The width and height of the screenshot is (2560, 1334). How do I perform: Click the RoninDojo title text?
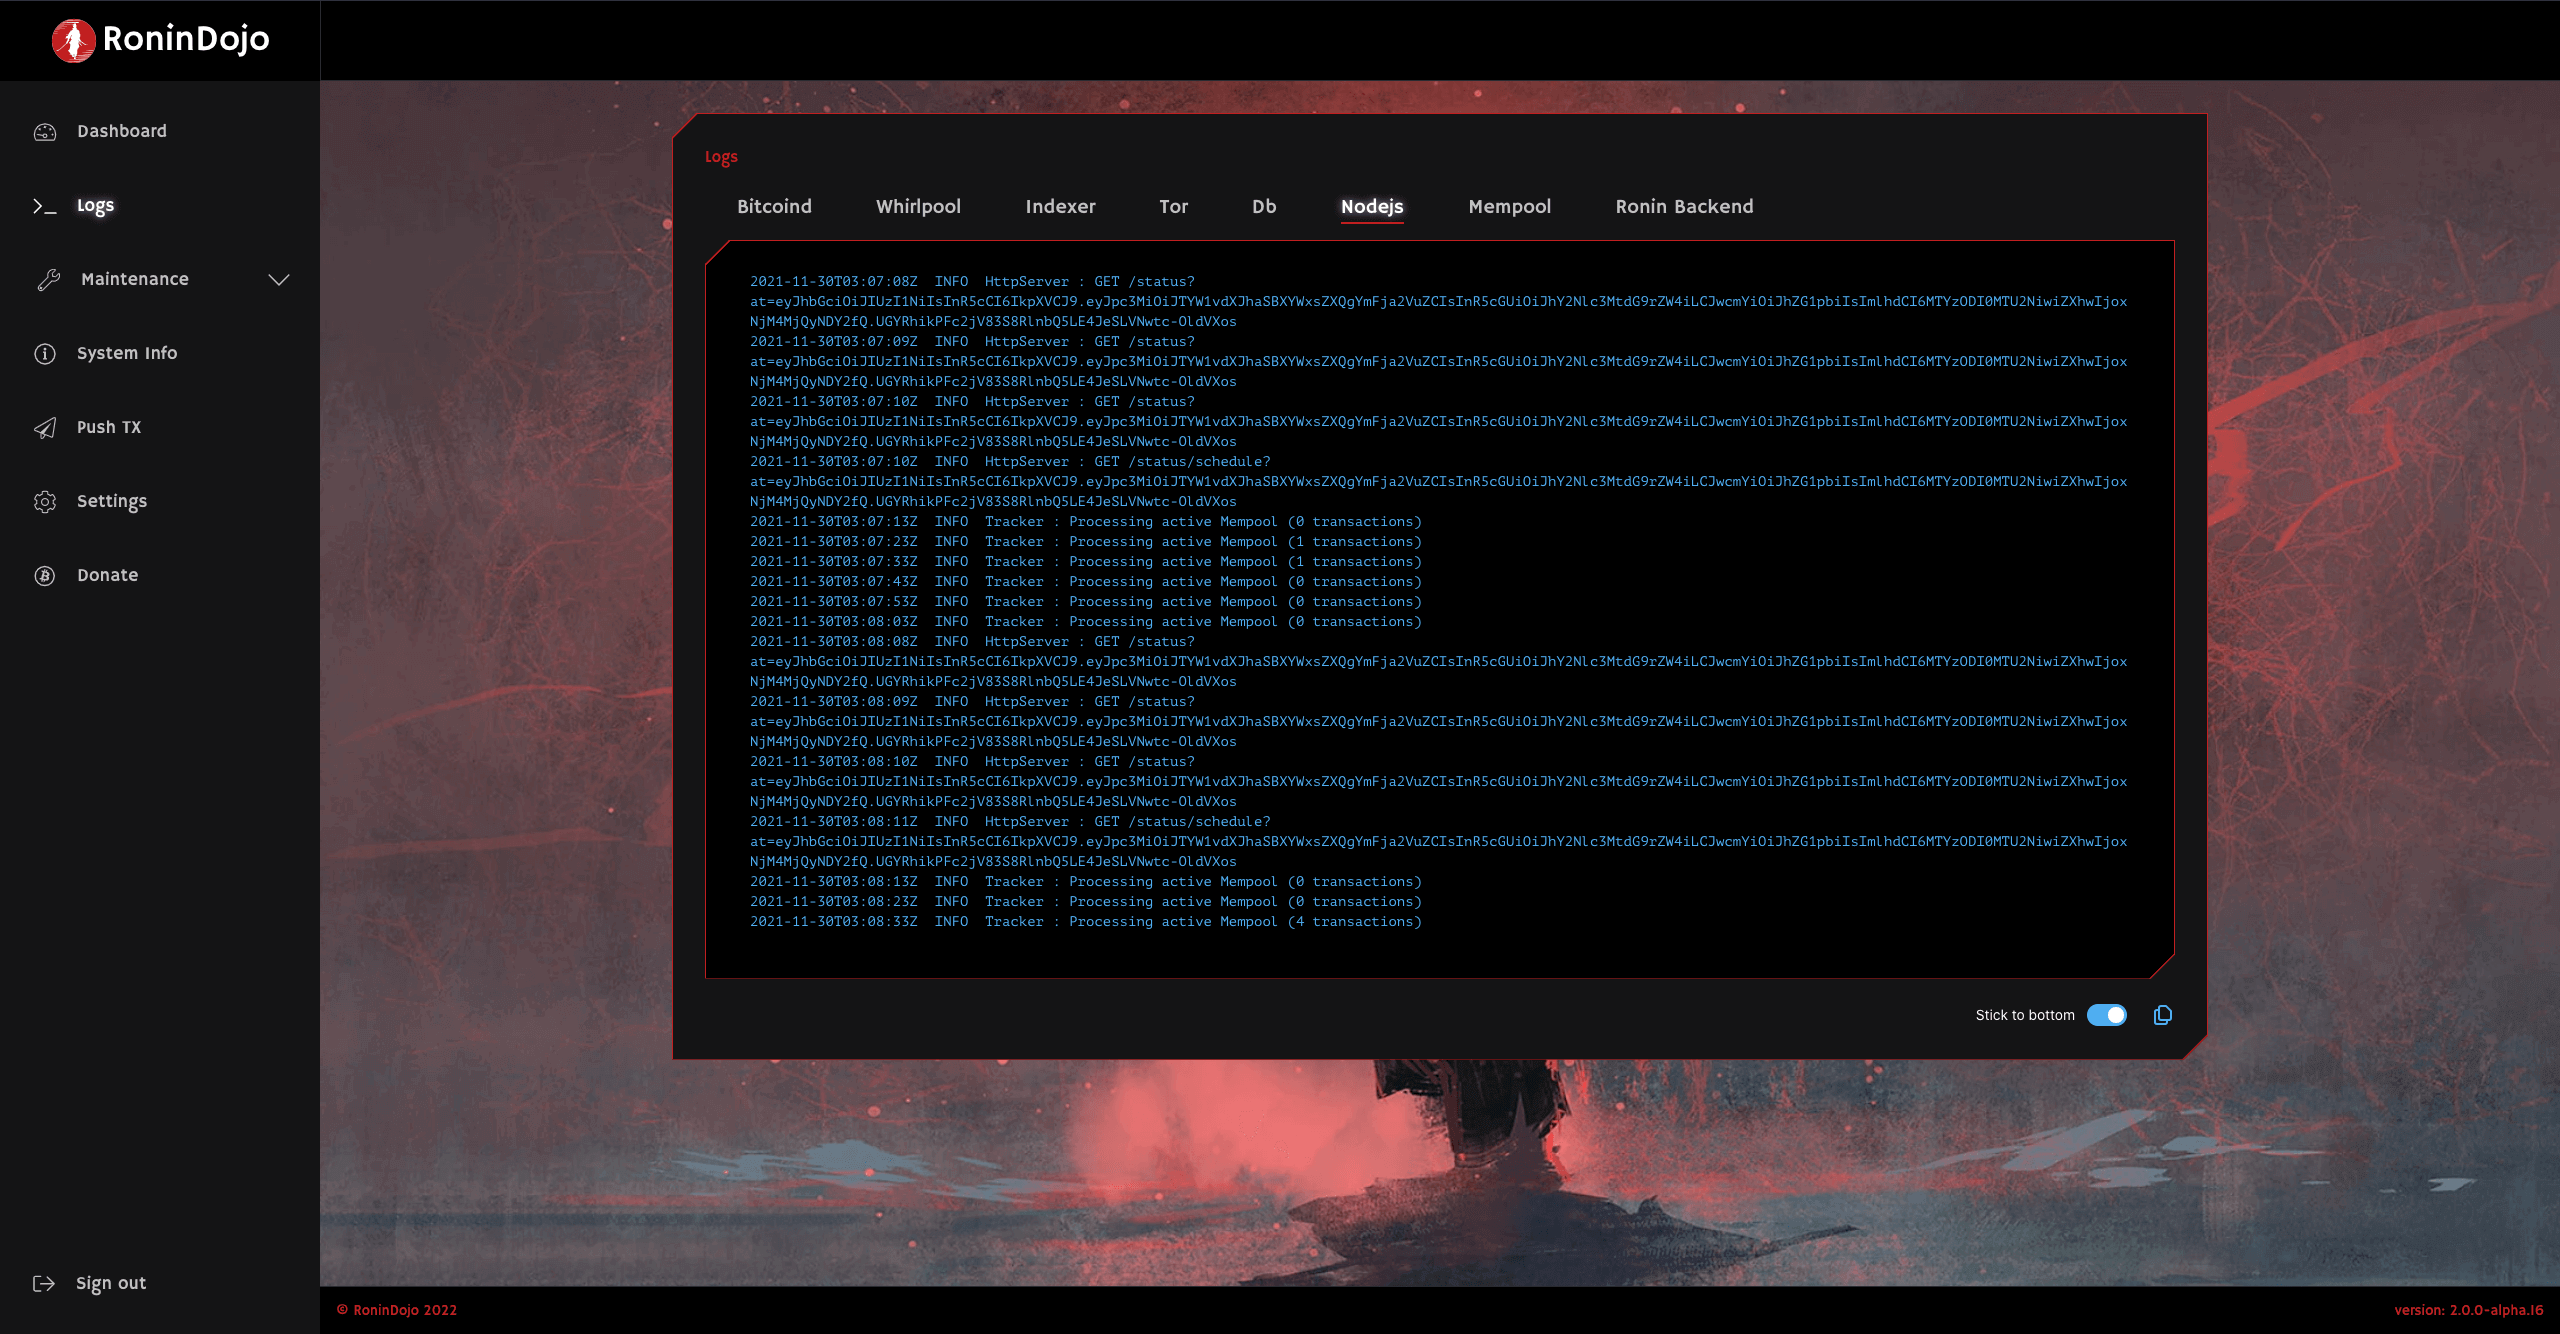186,39
